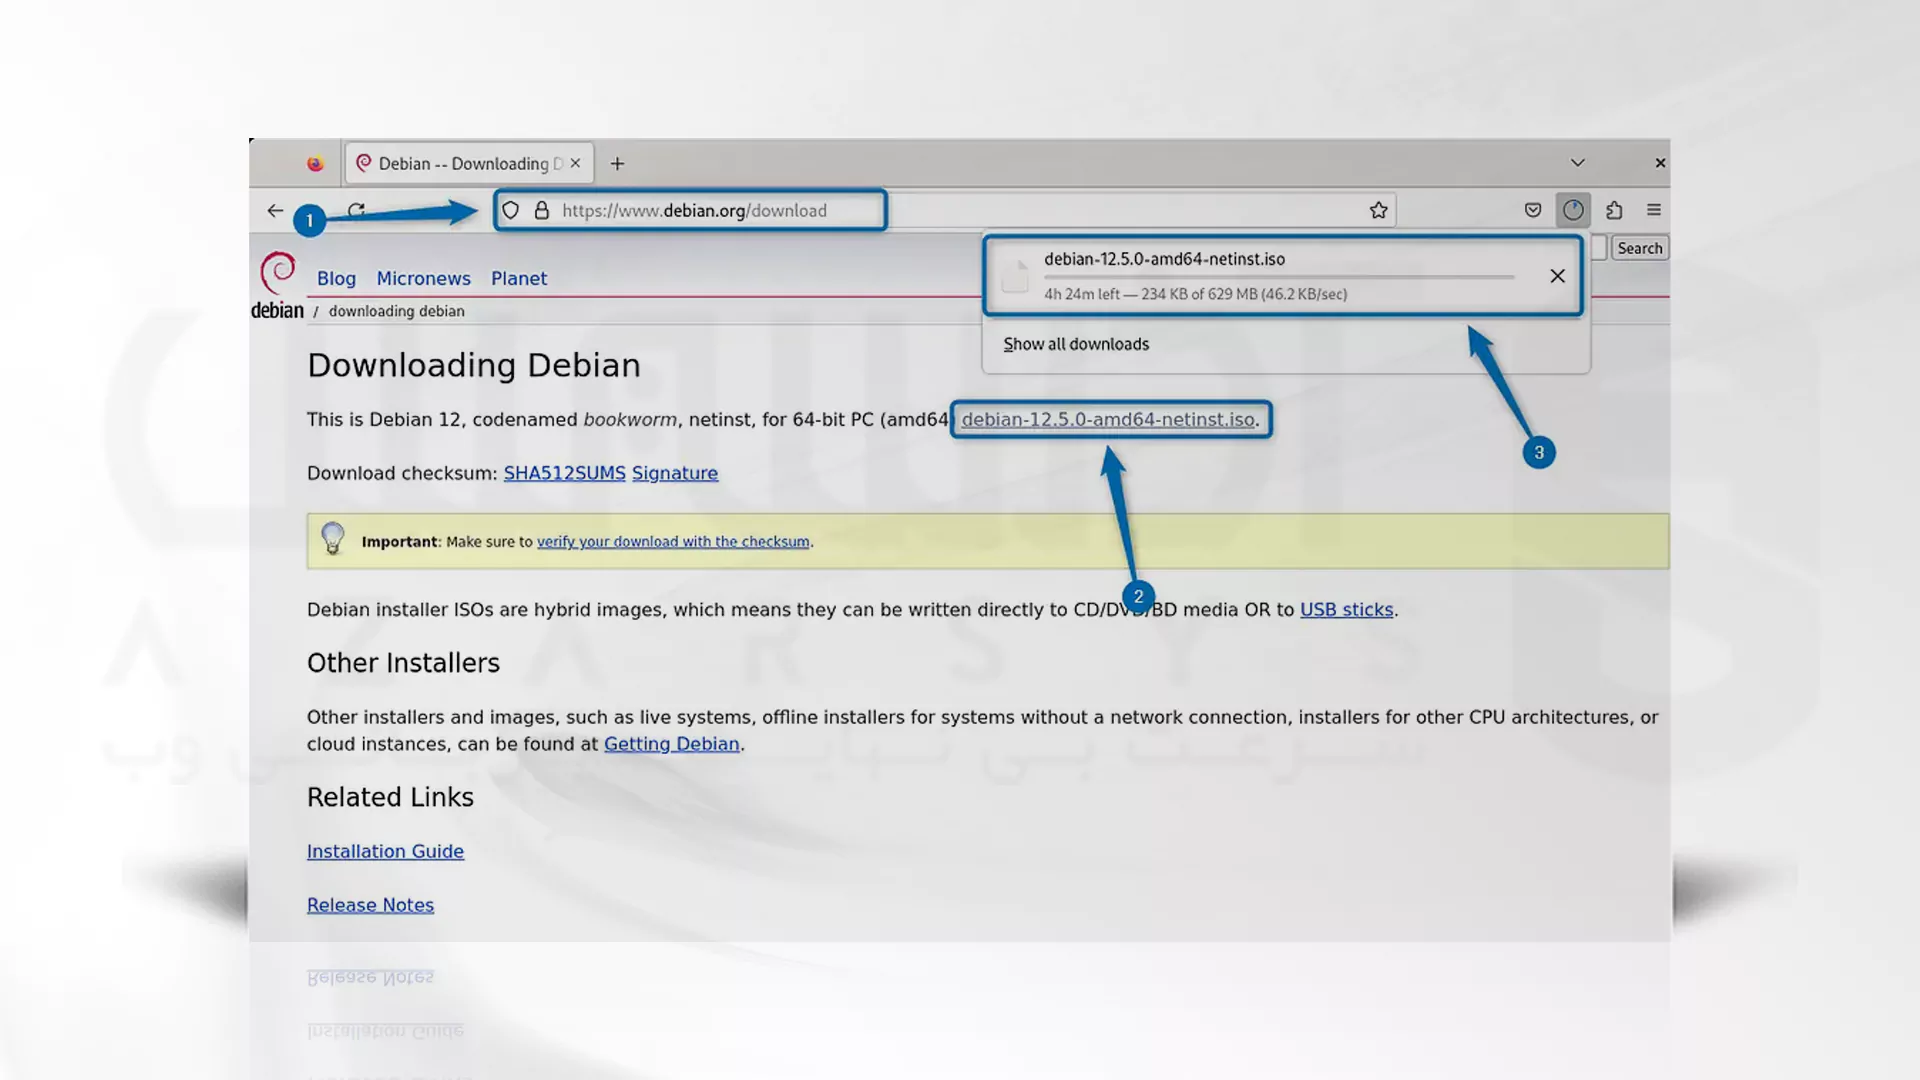This screenshot has width=1920, height=1080.
Task: Expand the list all tabs chevron
Action: [x=1577, y=163]
